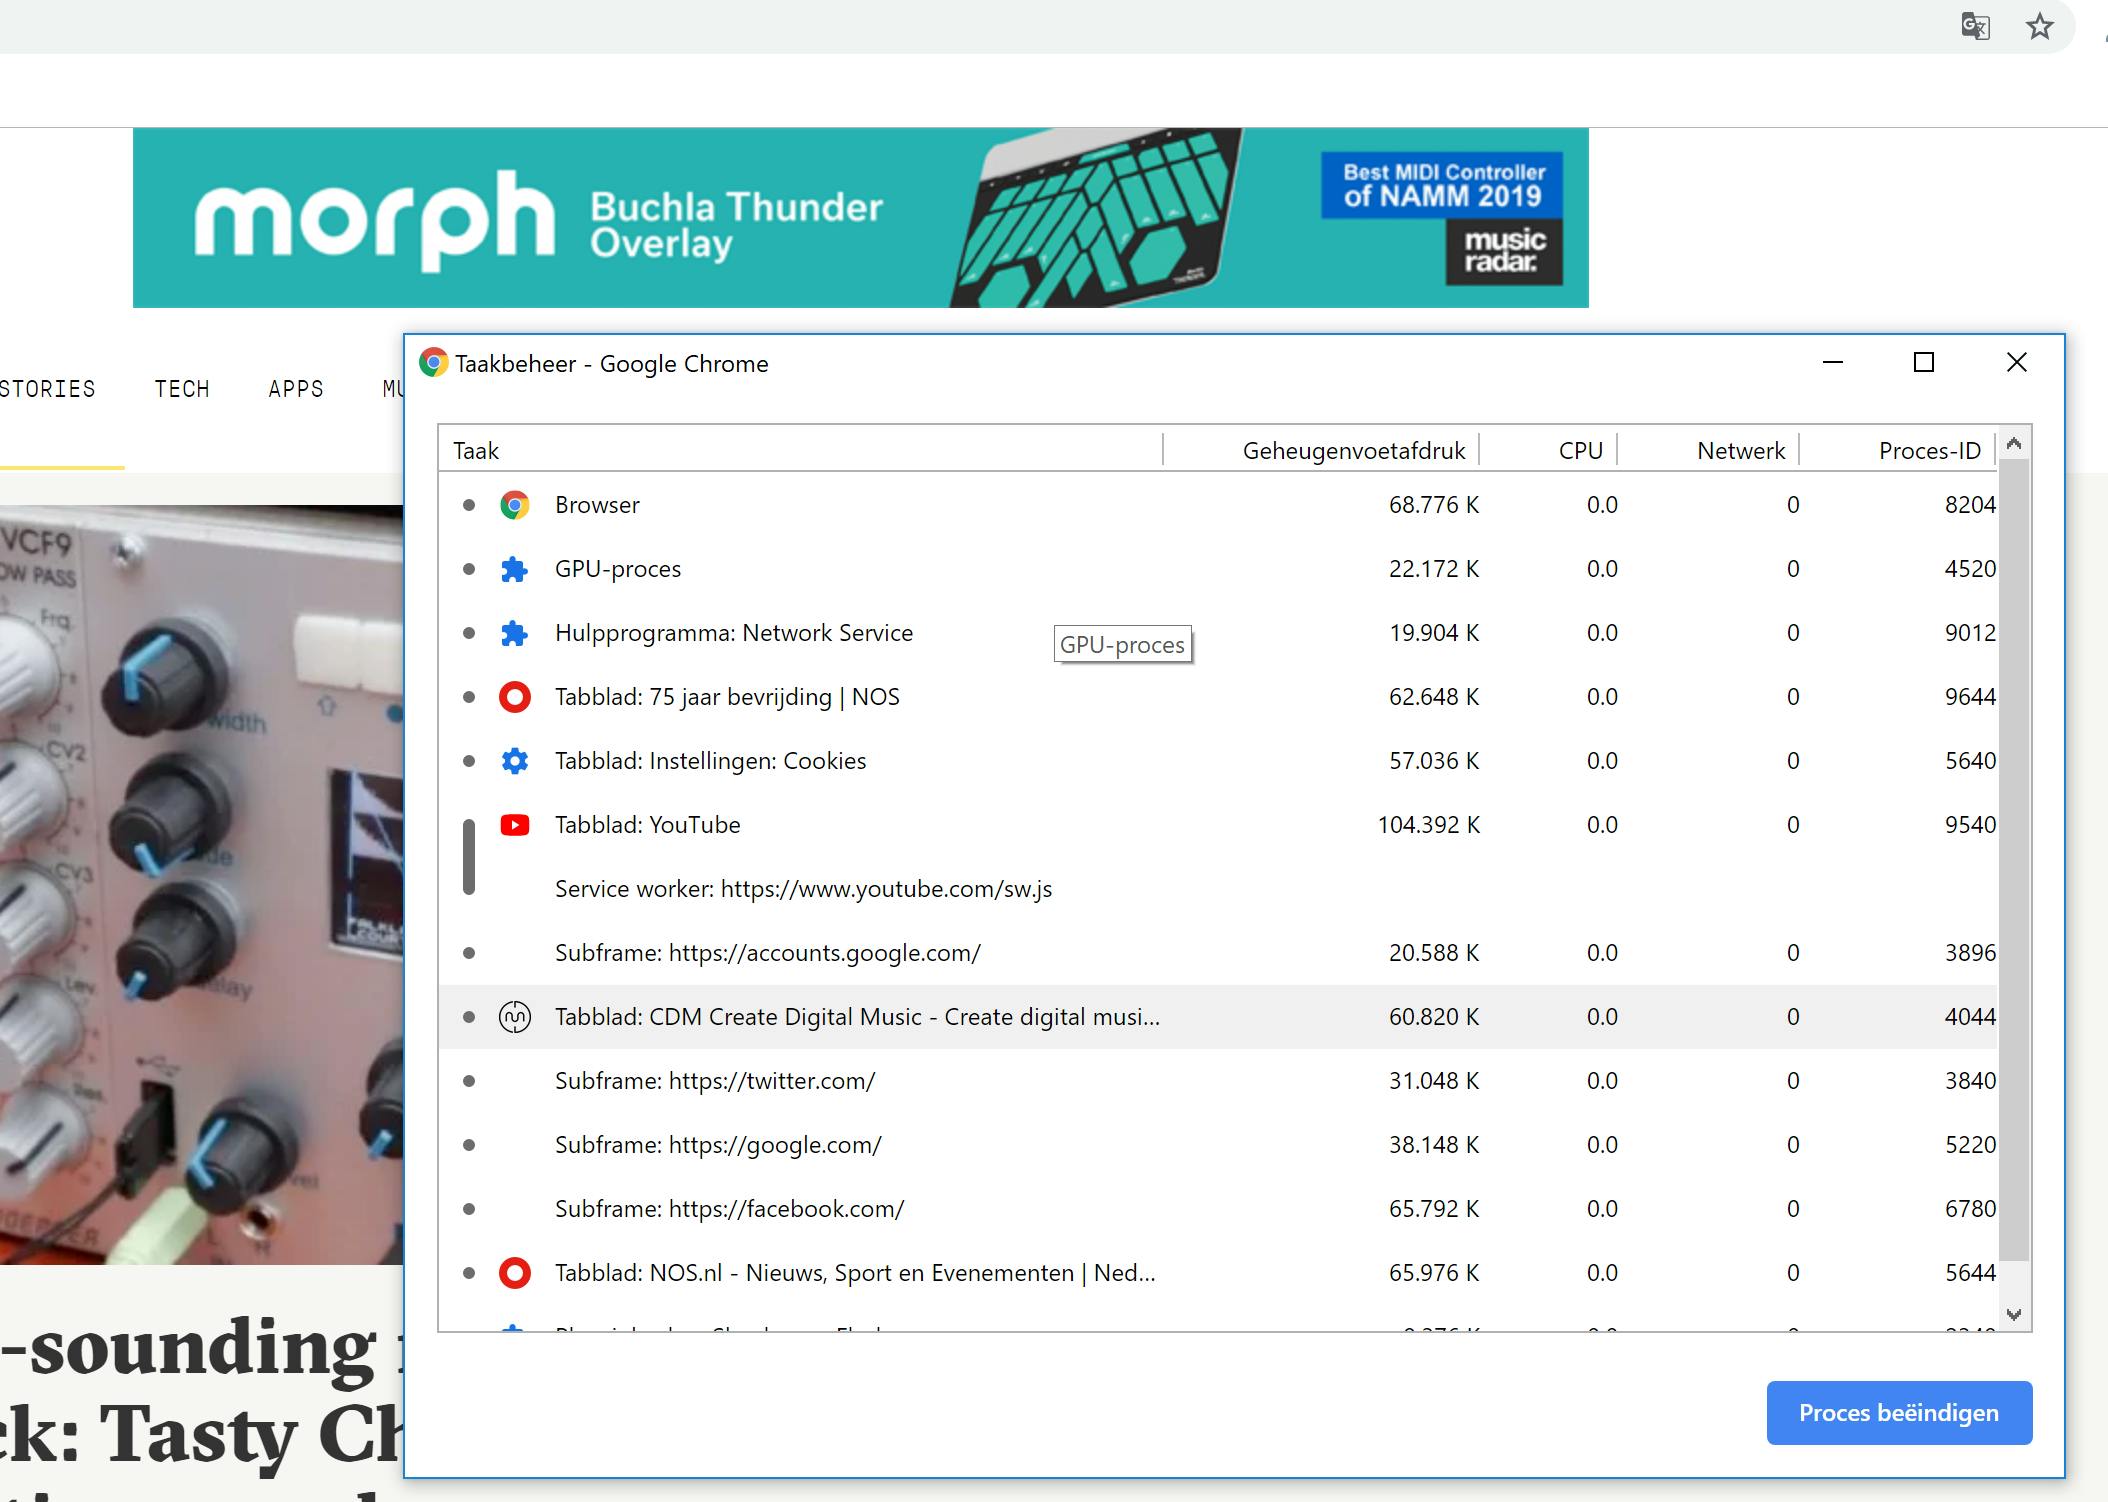Click the YouTube icon in task list
The width and height of the screenshot is (2108, 1502).
[514, 825]
